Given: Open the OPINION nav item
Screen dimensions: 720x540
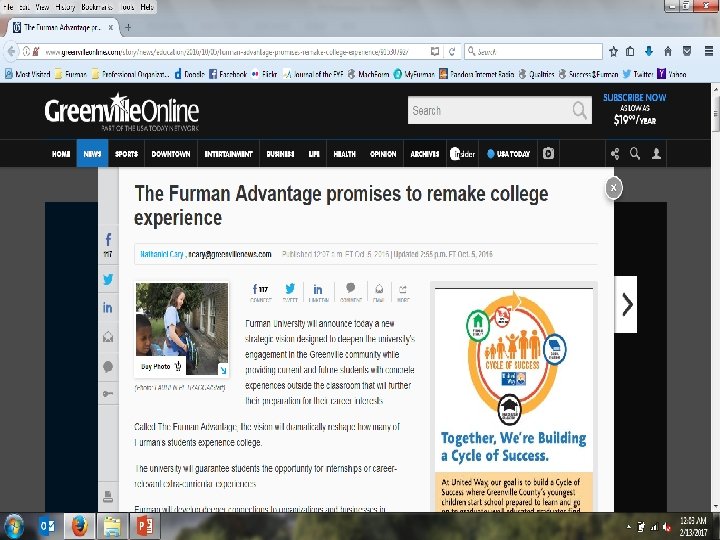Looking at the screenshot, I should (383, 154).
